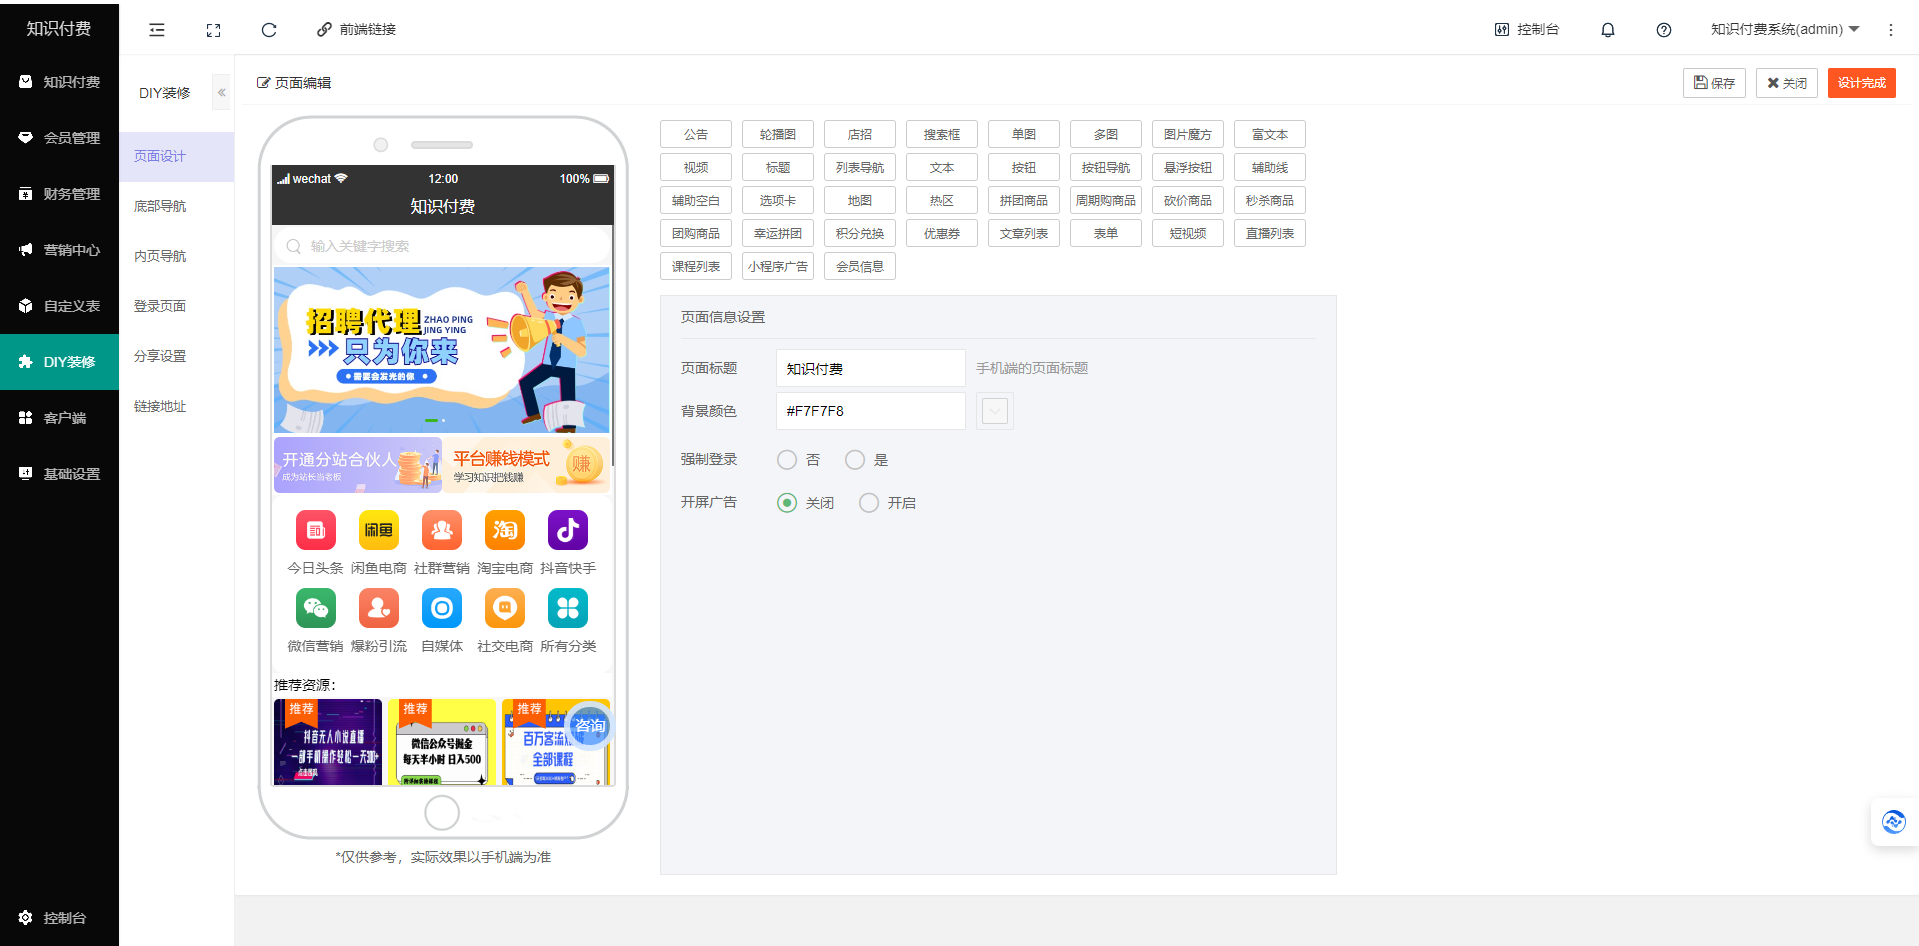Add the 会员信息 component

tap(860, 266)
